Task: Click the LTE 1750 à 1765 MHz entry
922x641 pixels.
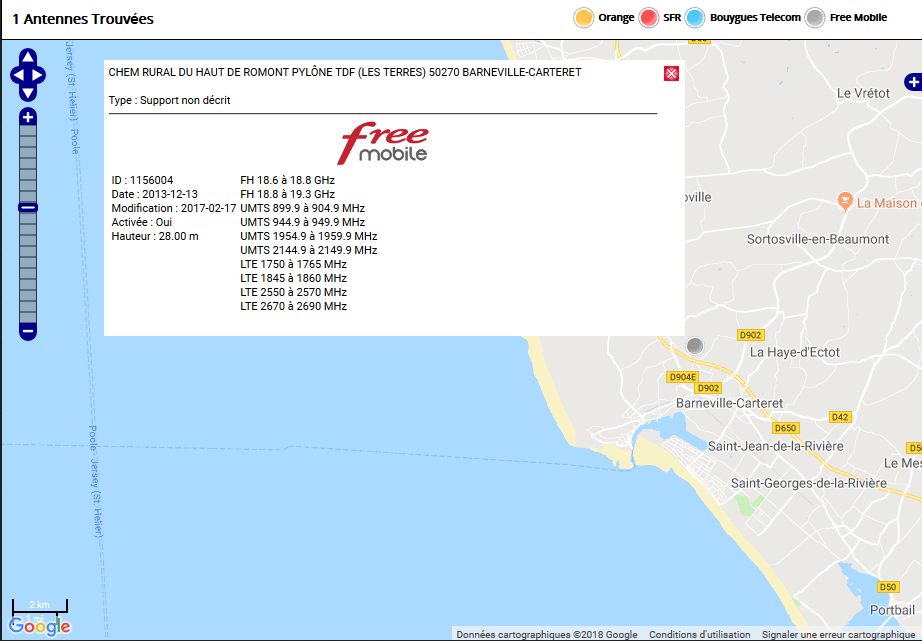Action: (293, 264)
